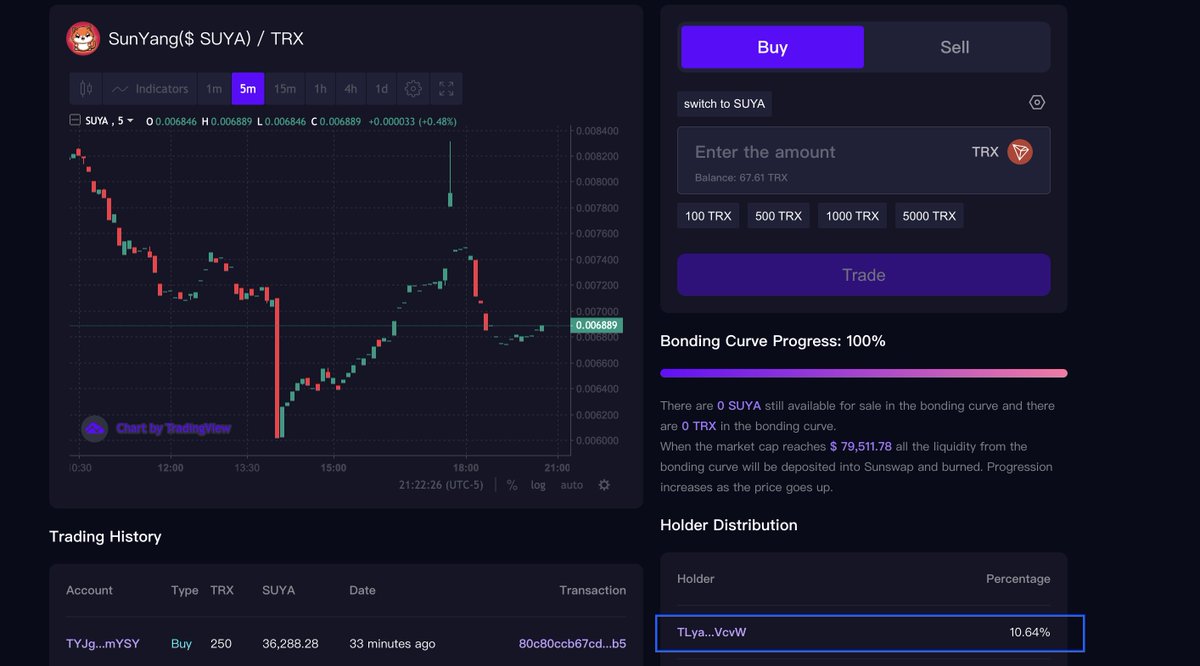Open the timezone clock 21:22:26 (UTC-5)
Image resolution: width=1200 pixels, height=666 pixels.
tap(441, 485)
